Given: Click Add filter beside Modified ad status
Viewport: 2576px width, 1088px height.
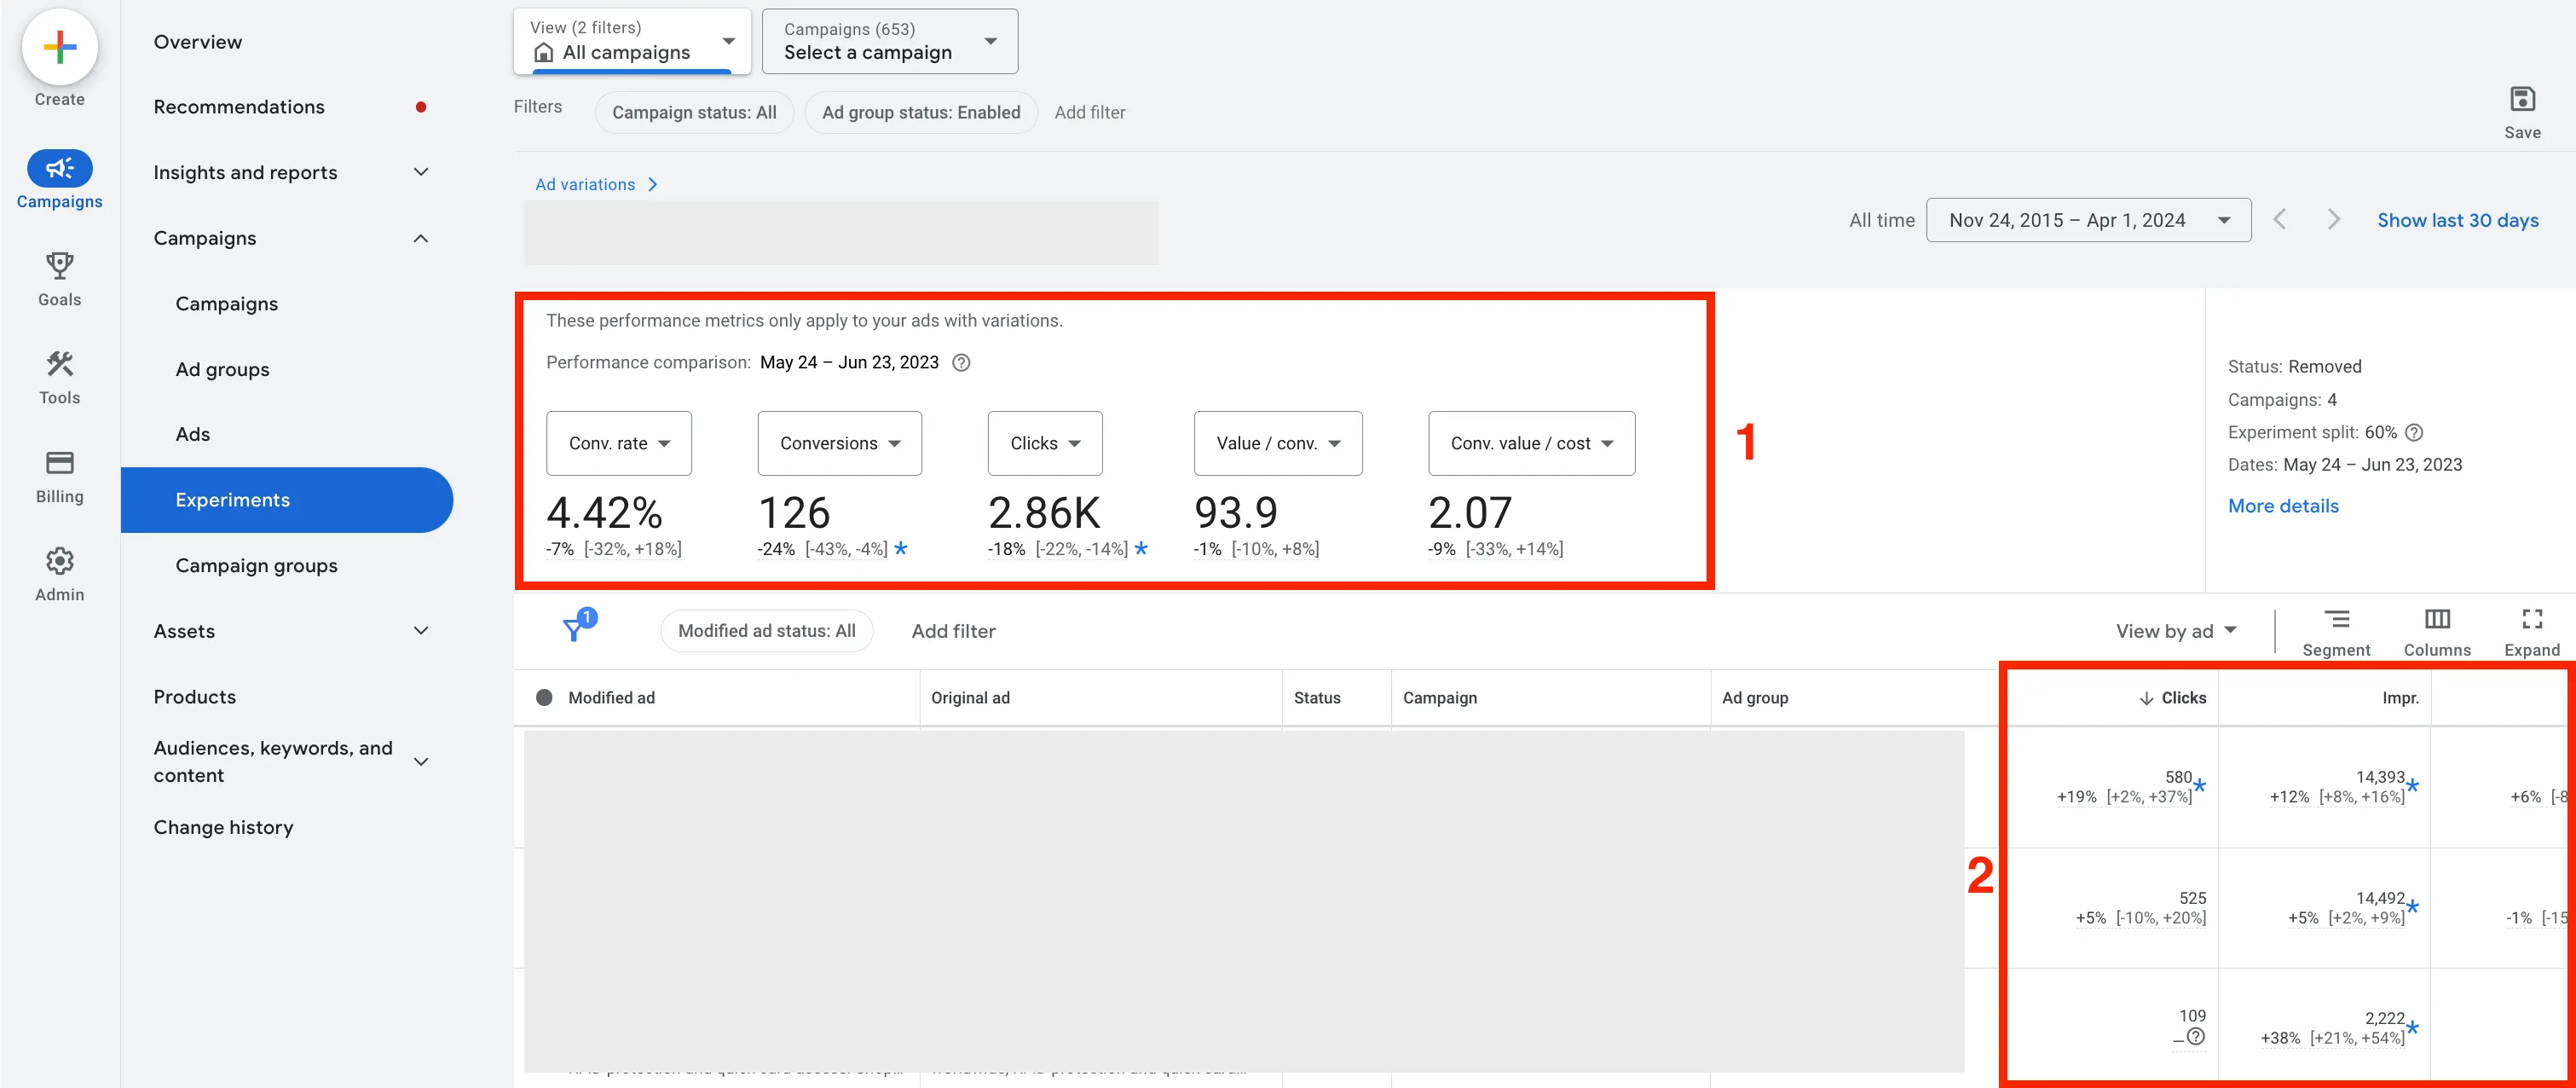Looking at the screenshot, I should pos(953,631).
